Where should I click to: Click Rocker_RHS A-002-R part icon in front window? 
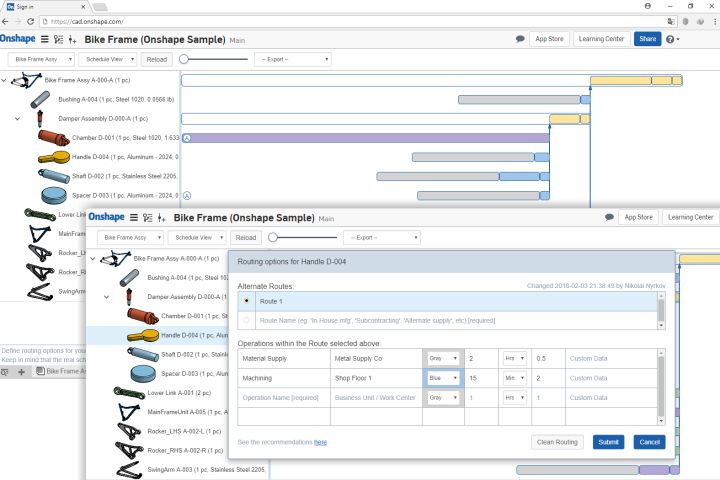point(129,451)
